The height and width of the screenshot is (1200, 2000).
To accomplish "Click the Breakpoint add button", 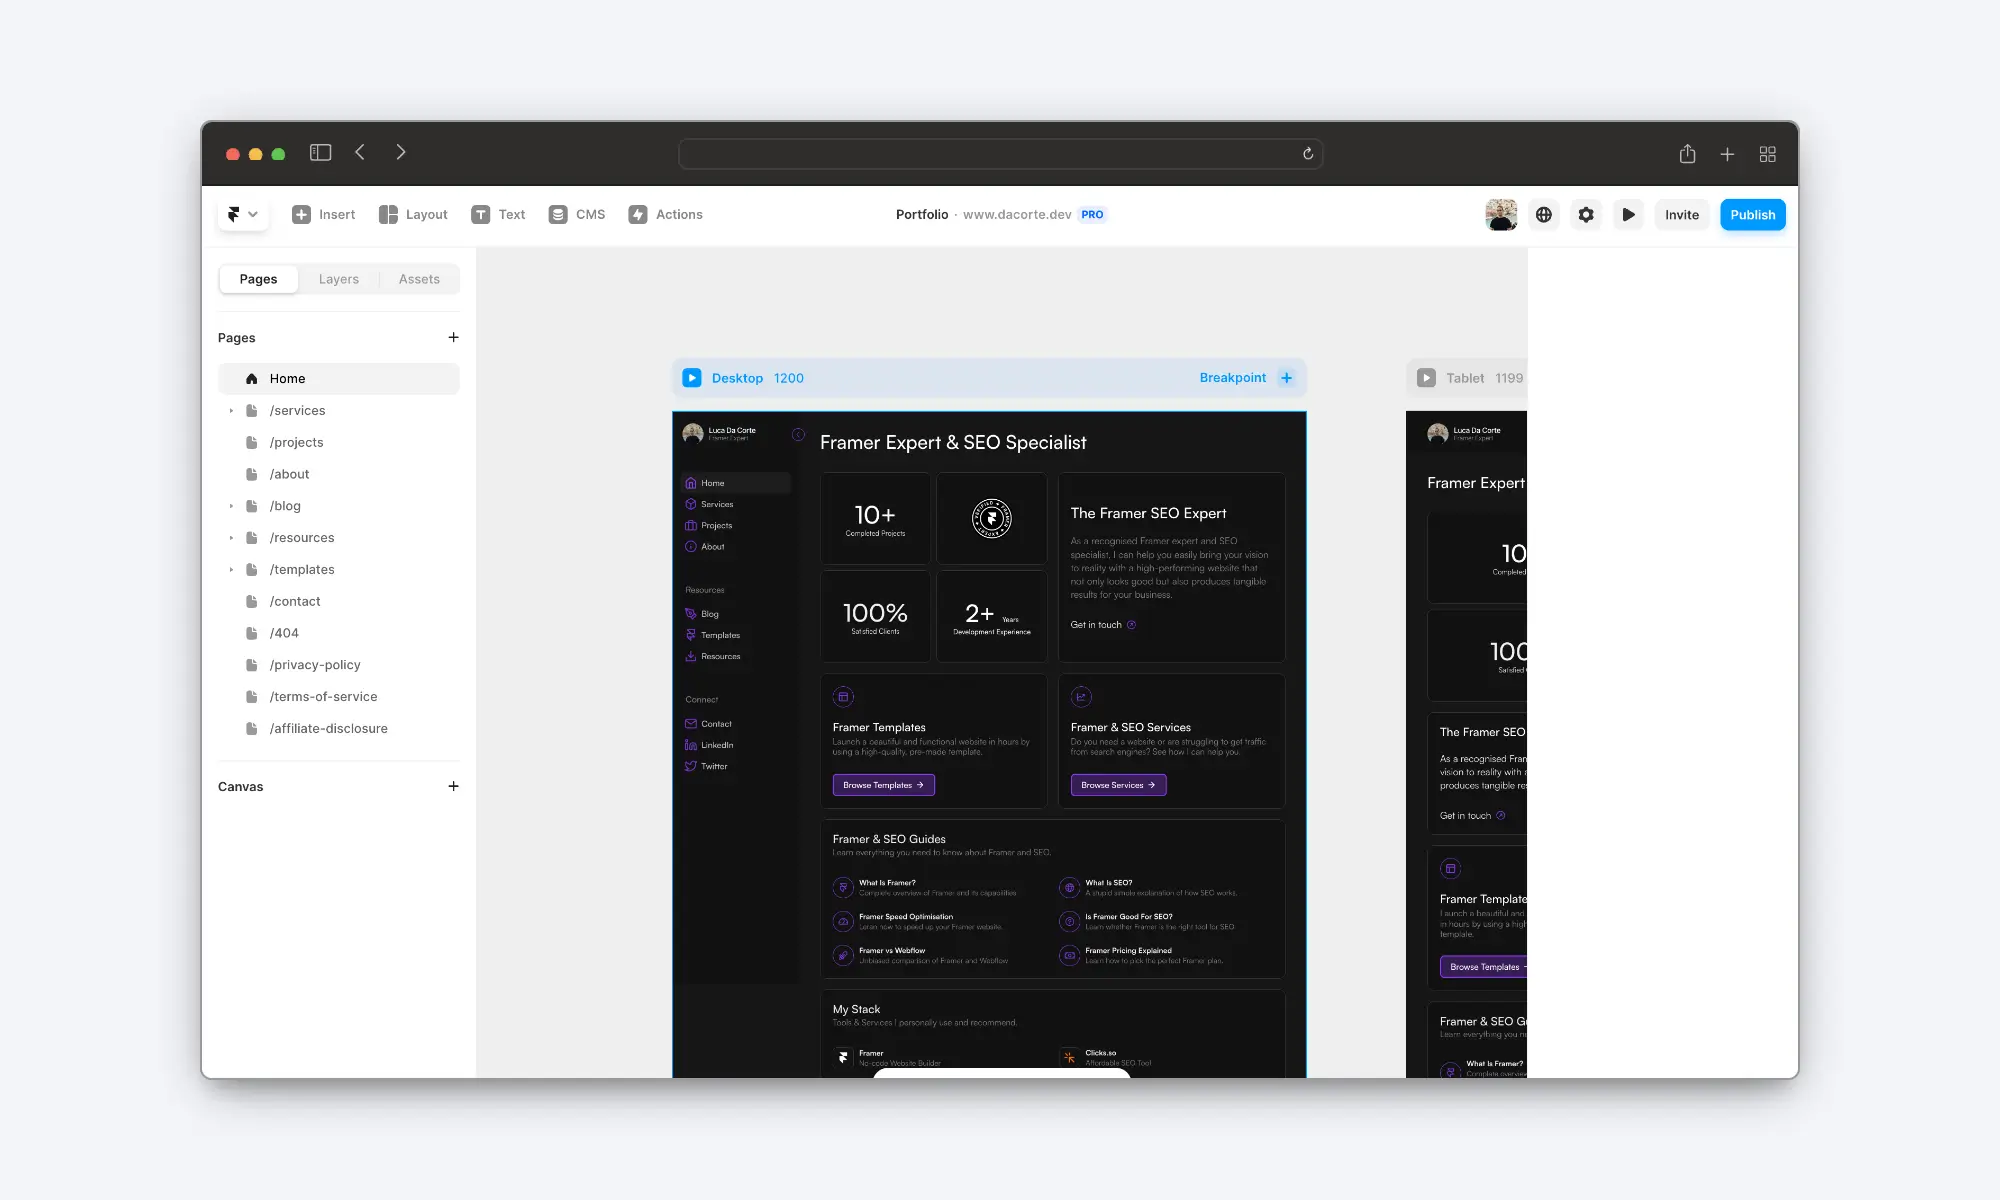I will (x=1287, y=377).
